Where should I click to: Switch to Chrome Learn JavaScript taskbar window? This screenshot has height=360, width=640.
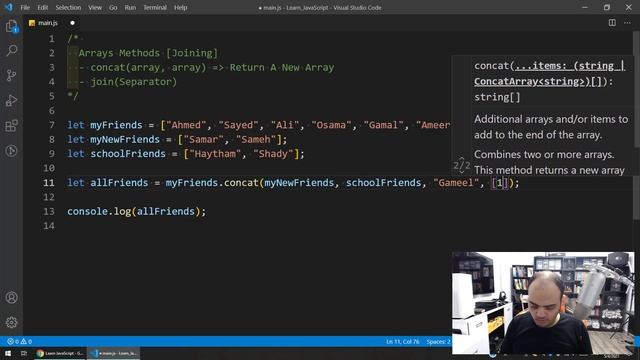point(60,353)
